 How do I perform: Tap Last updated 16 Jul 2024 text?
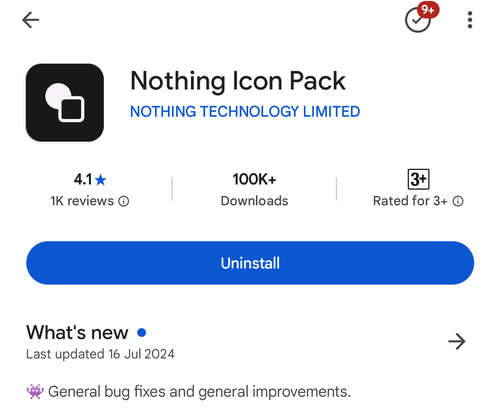pos(100,354)
